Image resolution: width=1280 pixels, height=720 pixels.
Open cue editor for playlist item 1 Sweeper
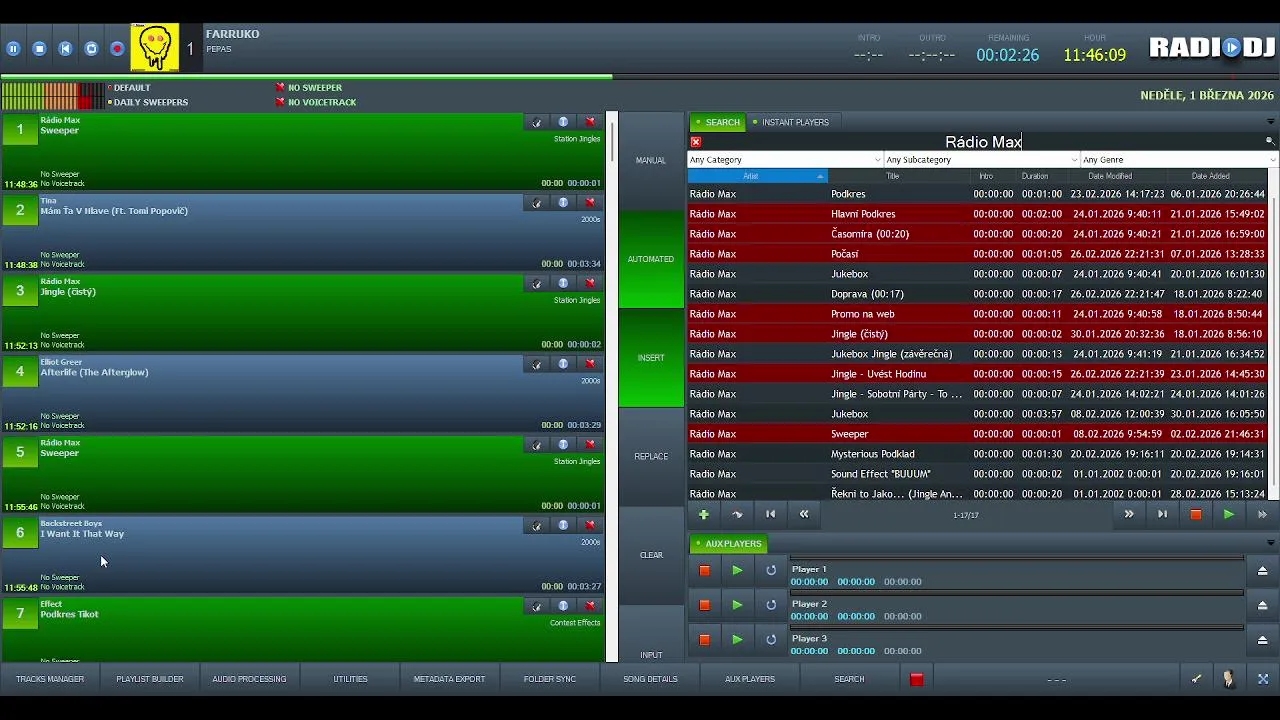pyautogui.click(x=537, y=122)
